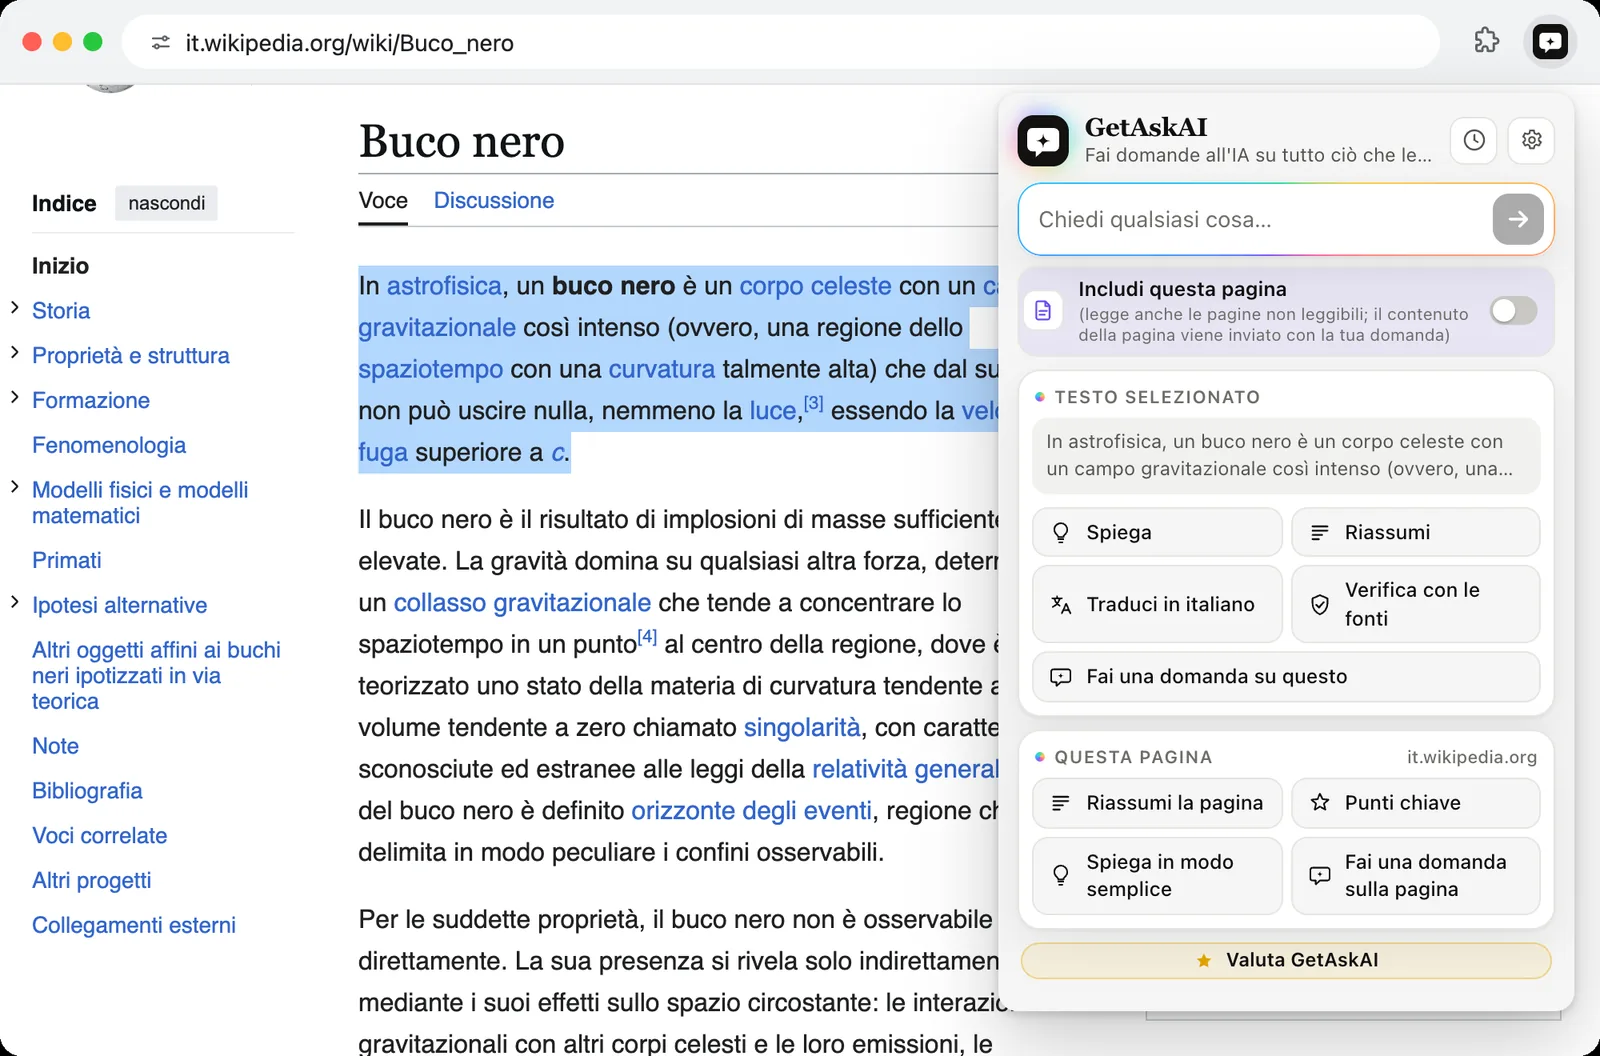
Task: Click the Punti chiave button
Action: click(1415, 803)
